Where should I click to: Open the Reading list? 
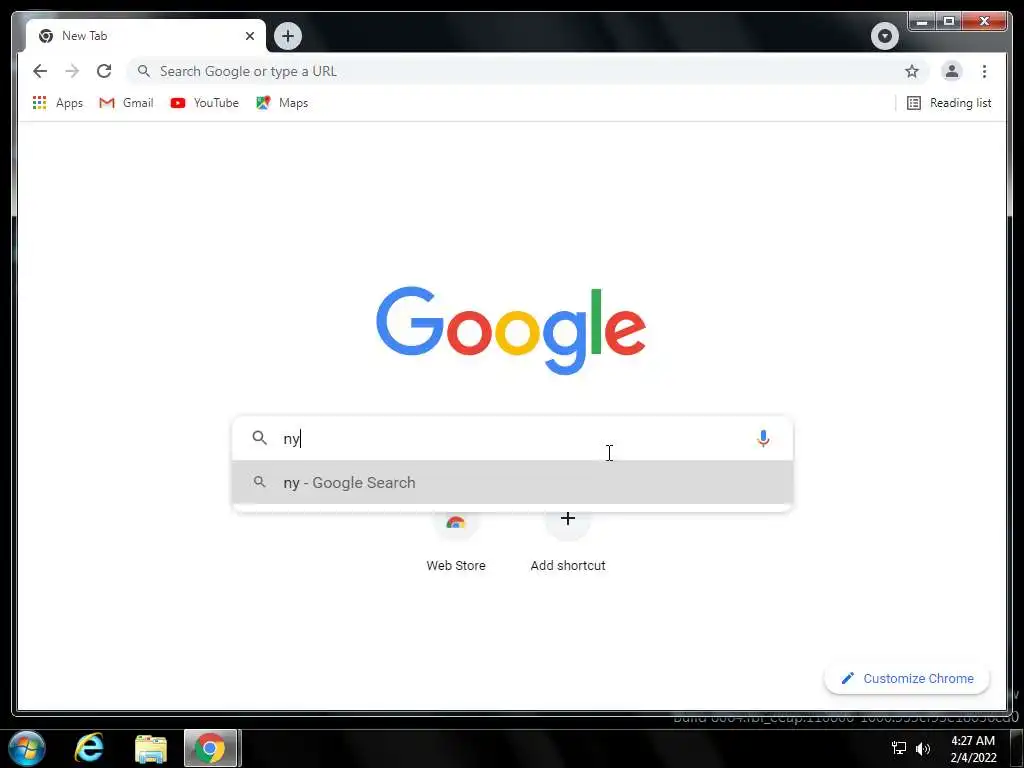pyautogui.click(x=949, y=103)
